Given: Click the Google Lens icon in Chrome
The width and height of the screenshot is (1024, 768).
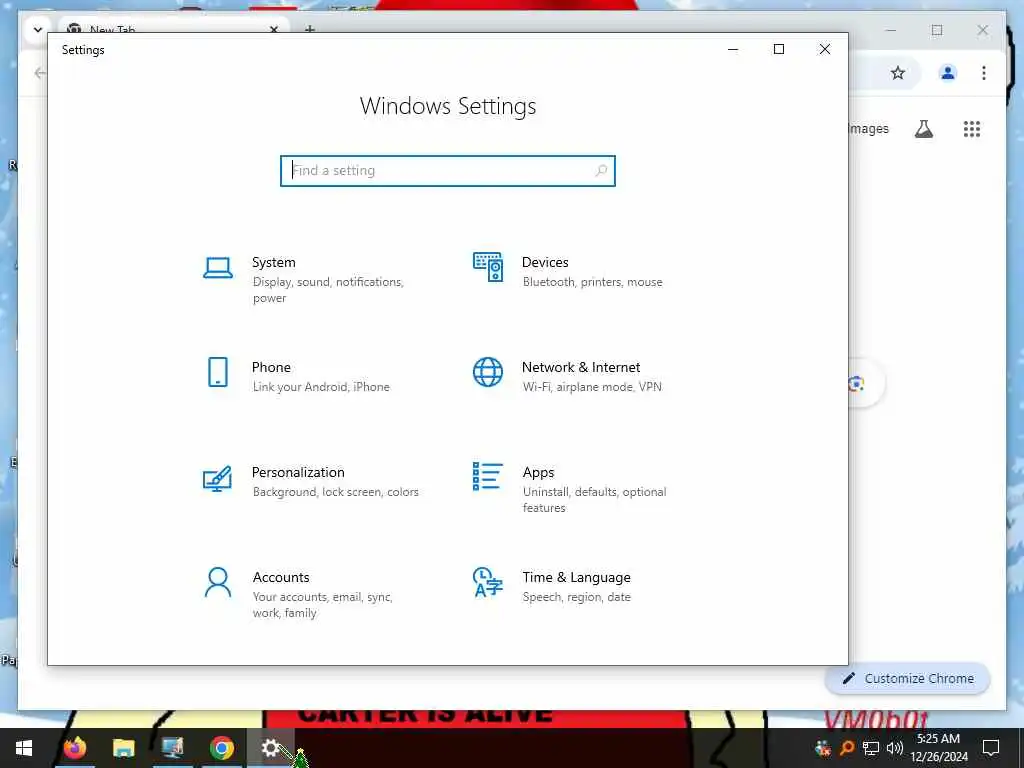Looking at the screenshot, I should (857, 384).
